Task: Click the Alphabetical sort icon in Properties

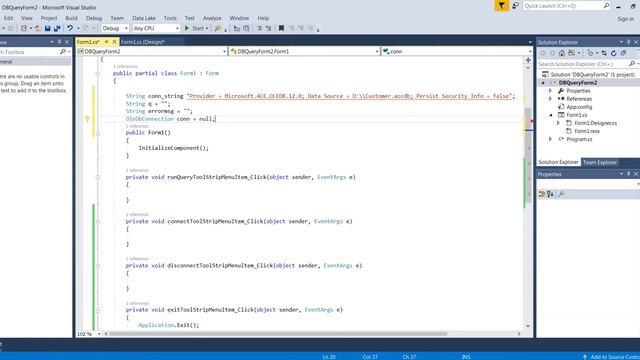Action: (550, 194)
